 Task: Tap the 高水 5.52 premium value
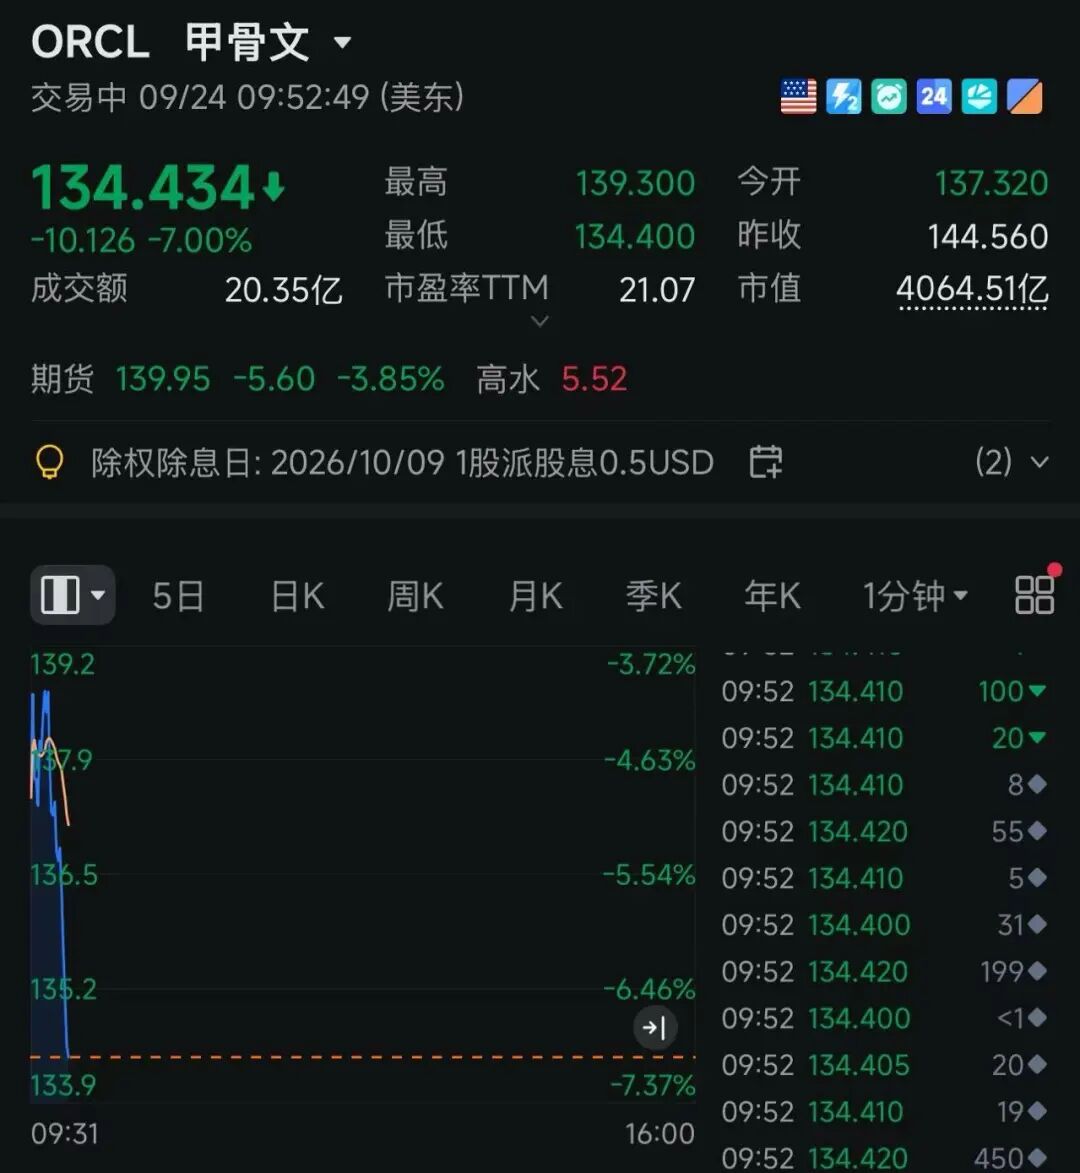(x=552, y=379)
